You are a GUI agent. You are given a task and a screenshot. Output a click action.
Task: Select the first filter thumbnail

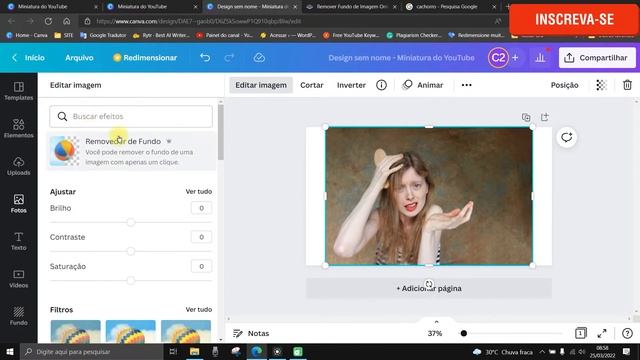click(x=76, y=331)
